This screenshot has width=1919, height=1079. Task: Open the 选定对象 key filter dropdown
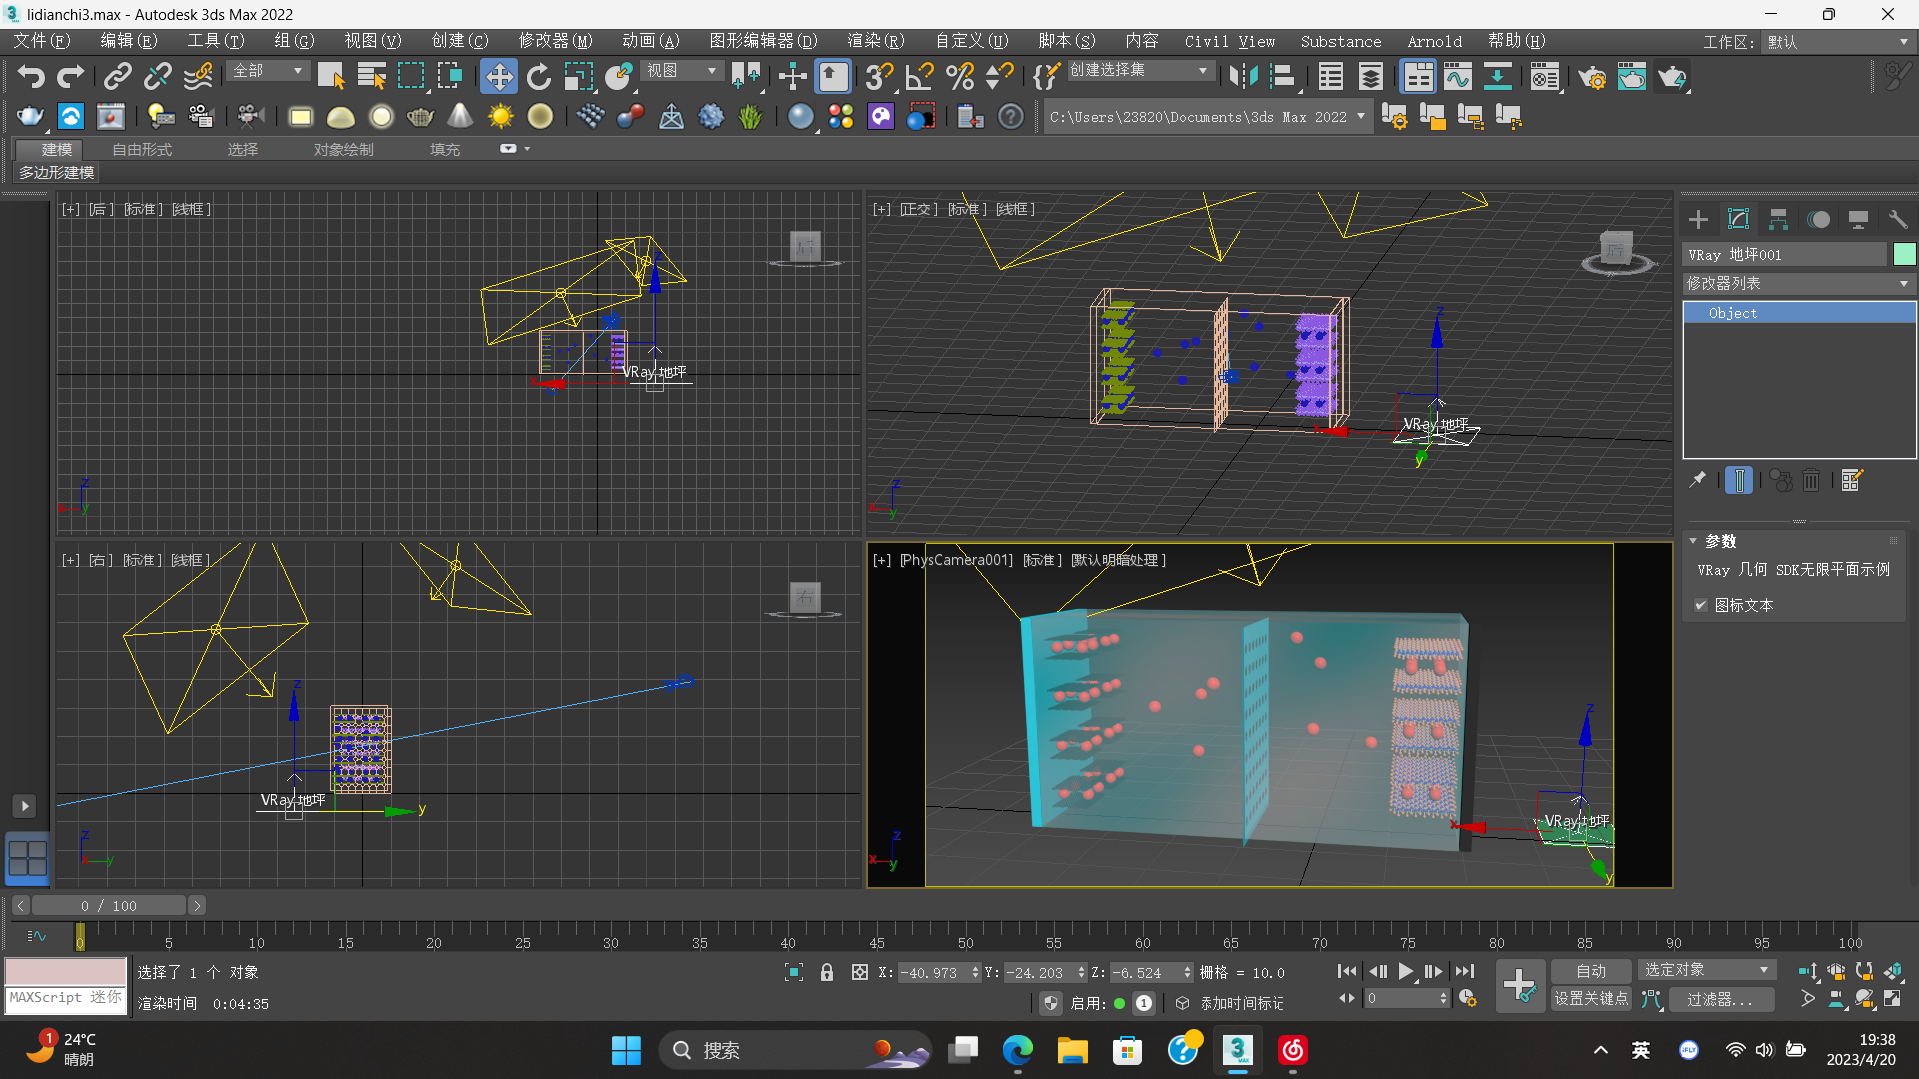tap(1707, 970)
